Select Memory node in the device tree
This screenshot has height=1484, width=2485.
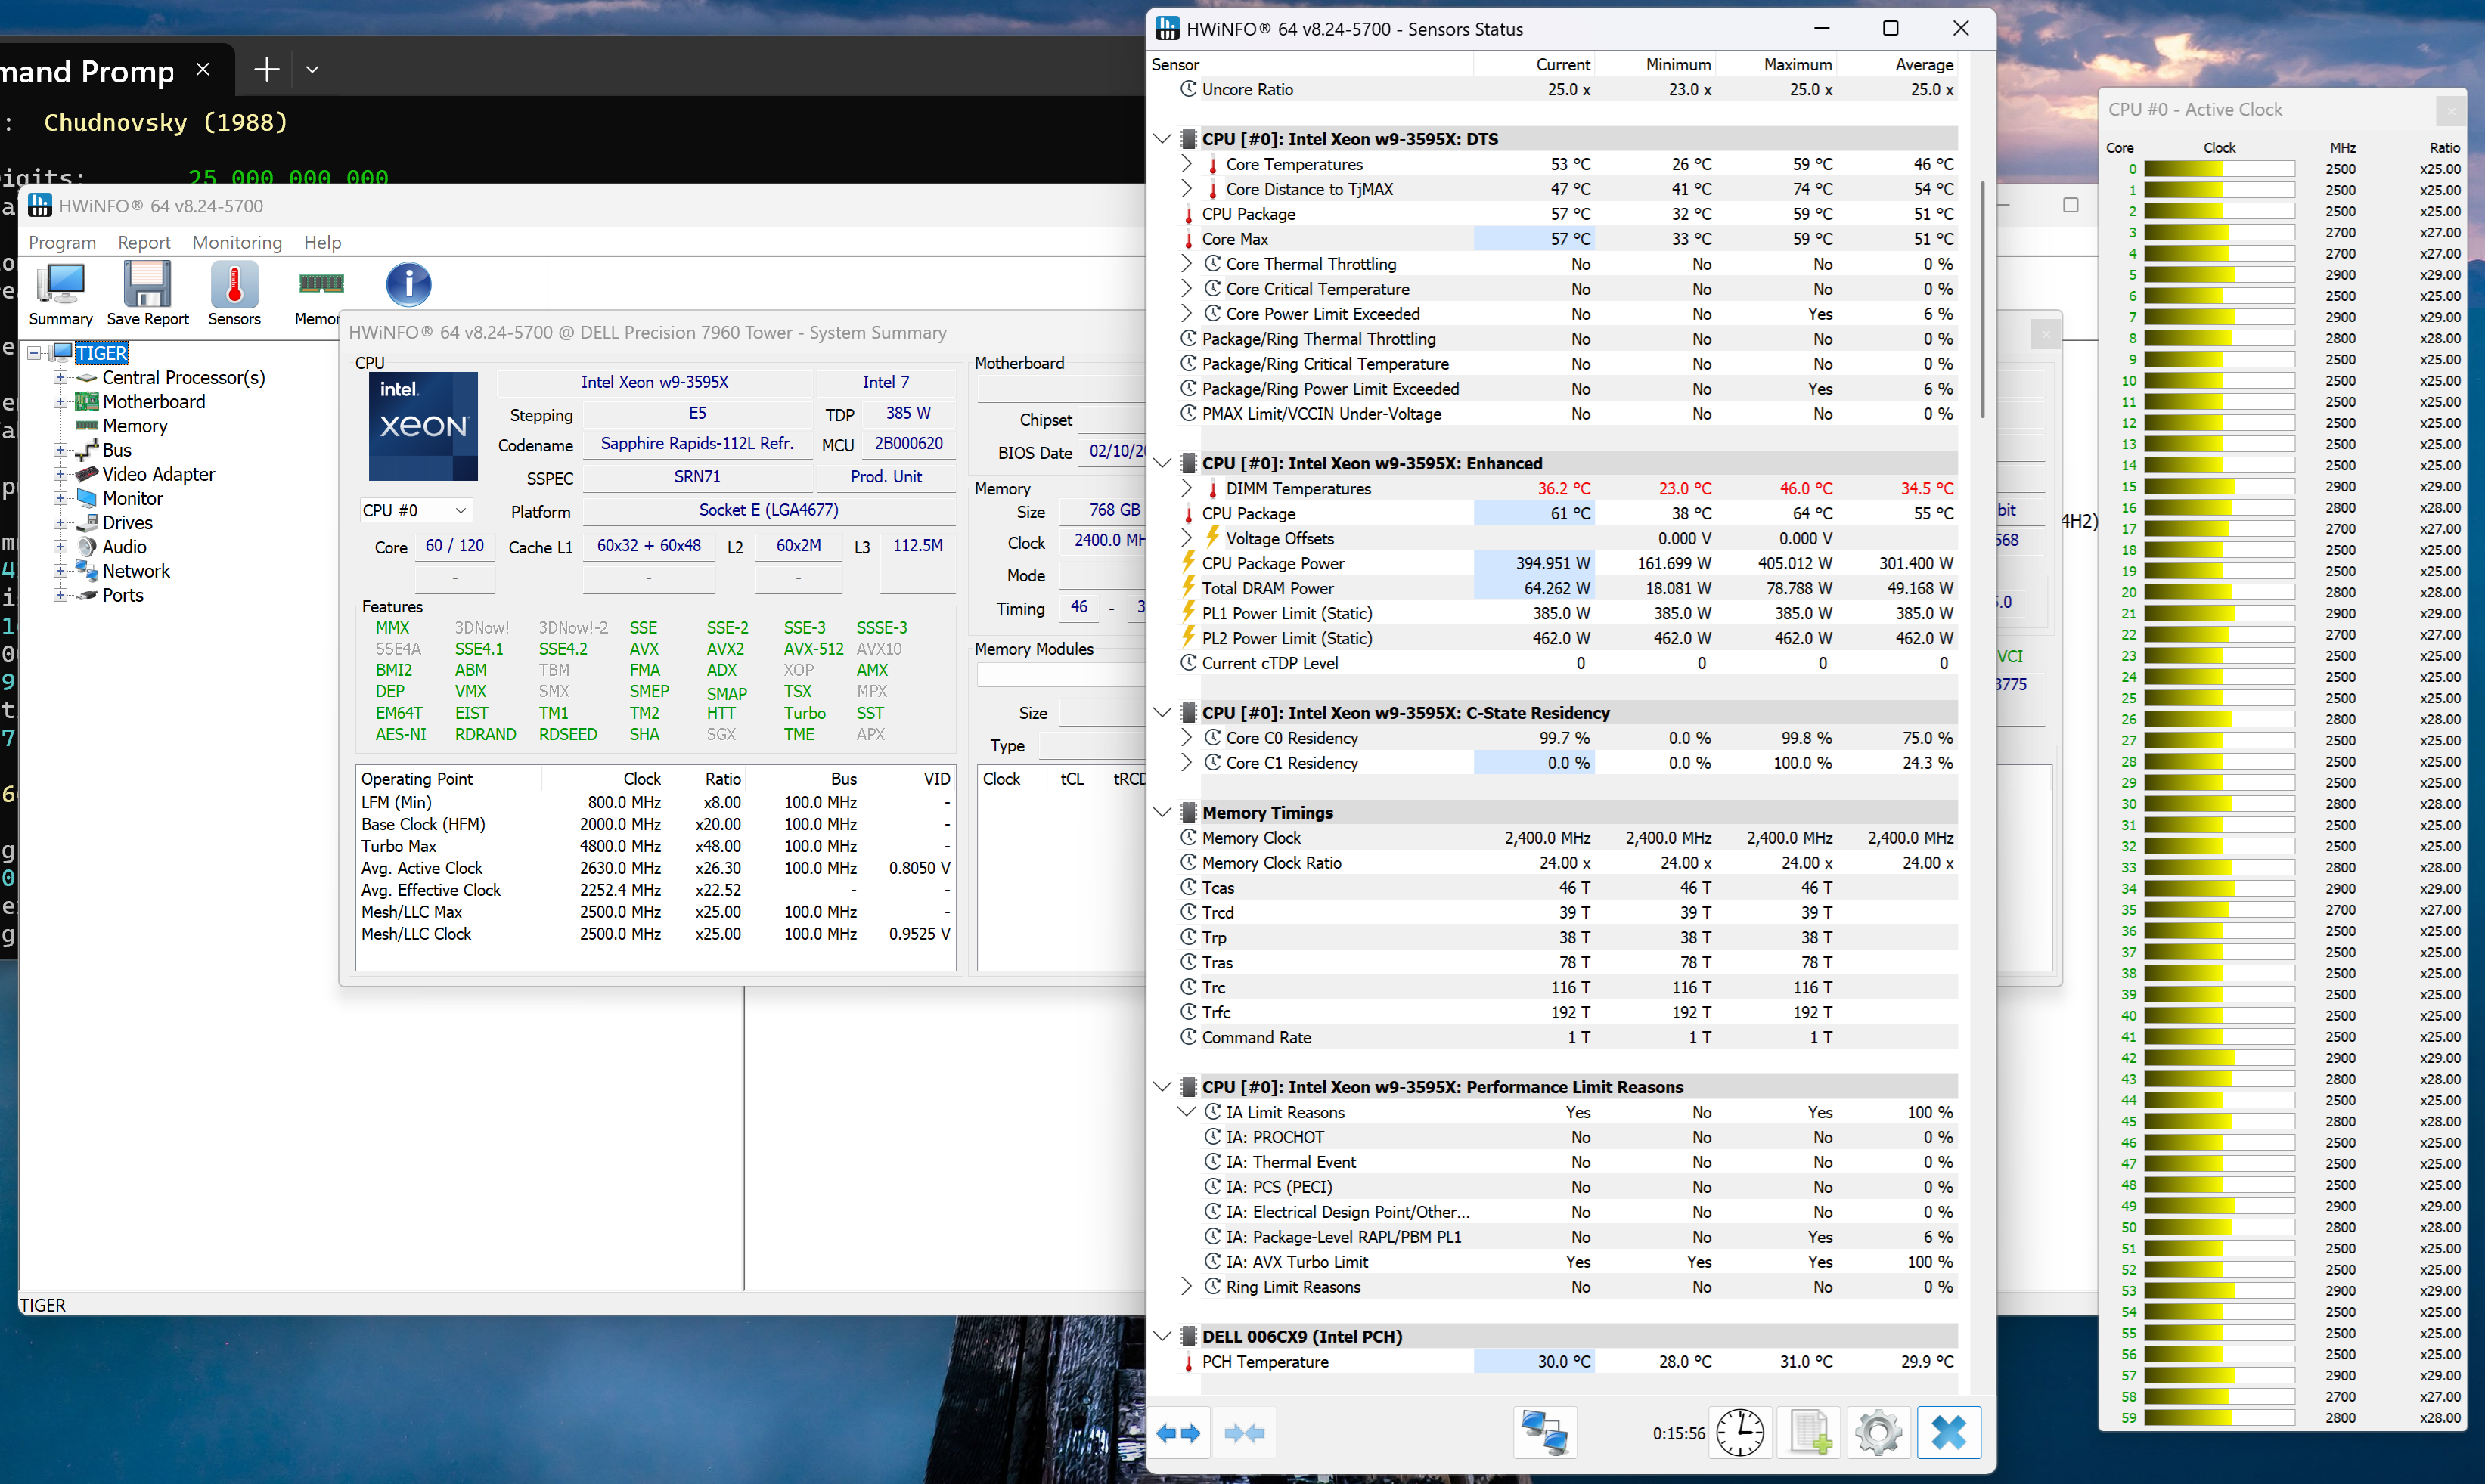pos(135,426)
